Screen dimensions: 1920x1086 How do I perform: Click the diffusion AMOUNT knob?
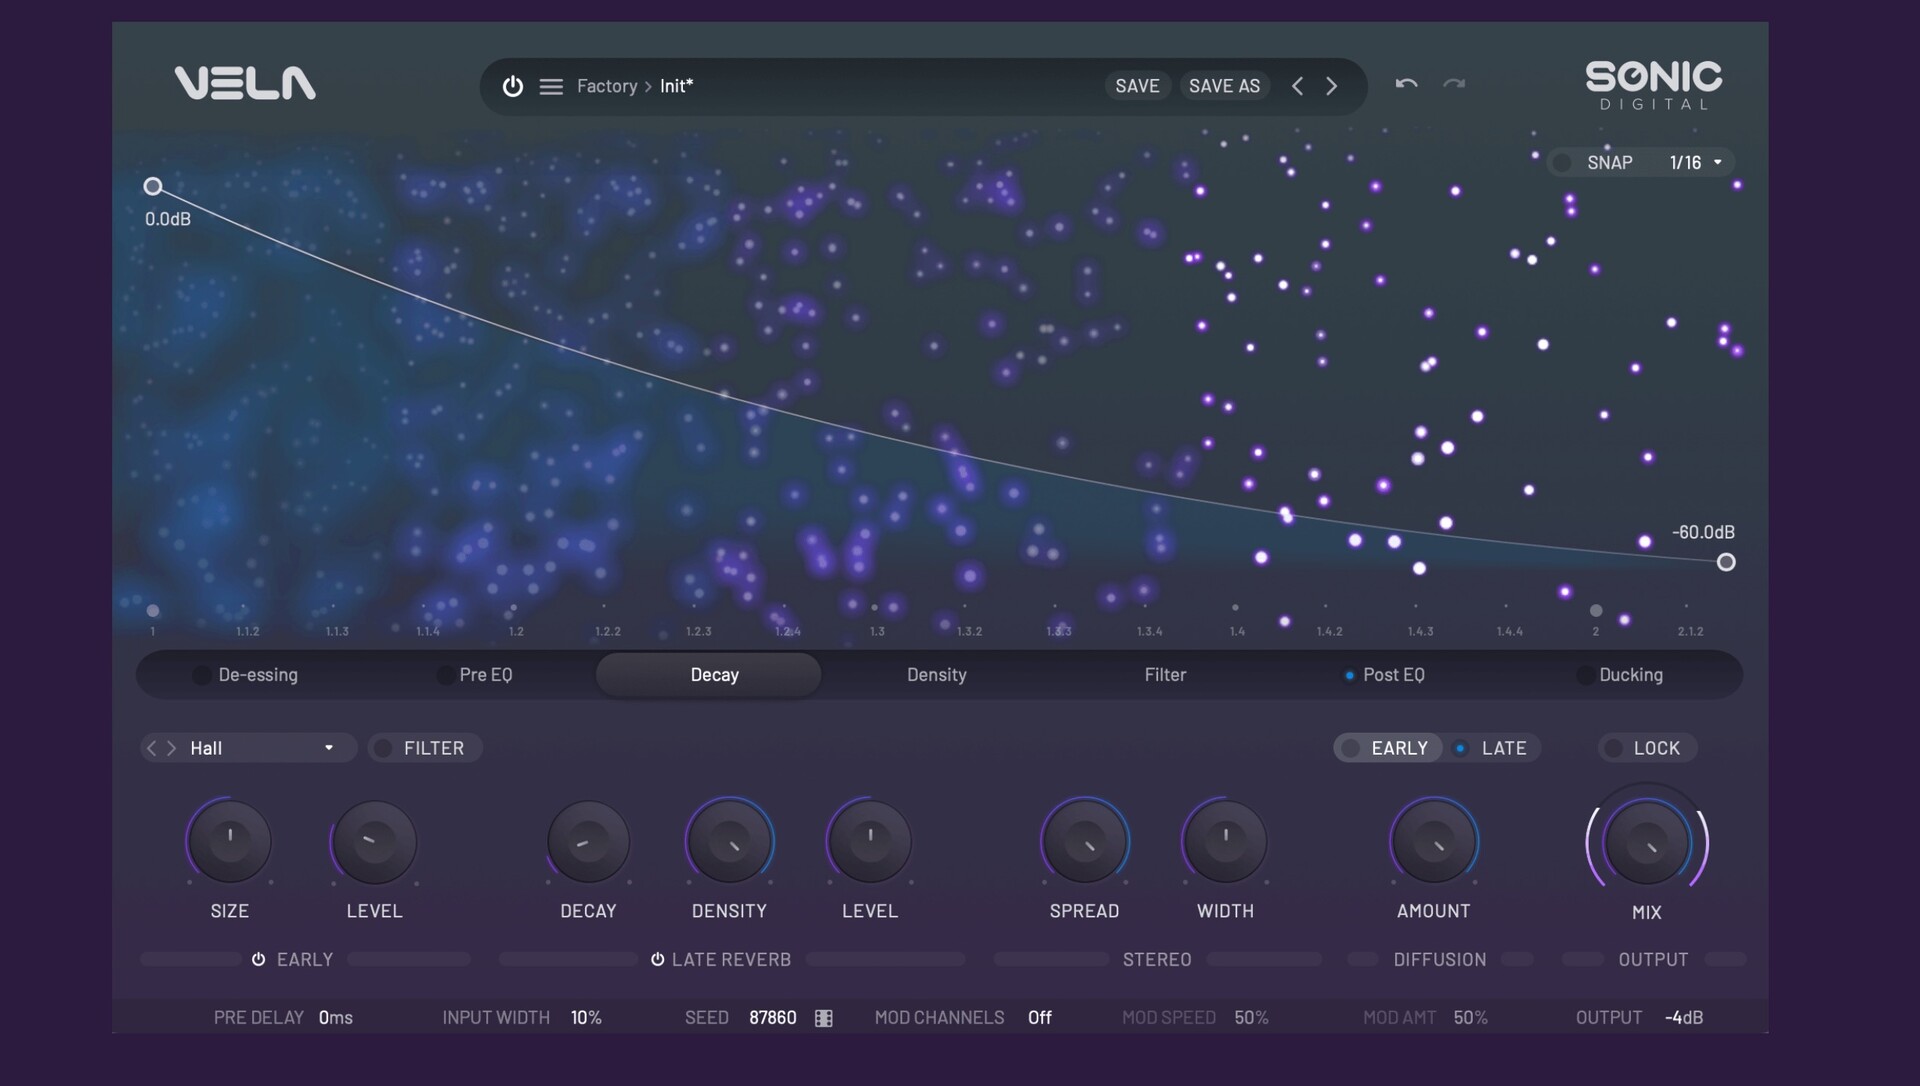(1434, 841)
